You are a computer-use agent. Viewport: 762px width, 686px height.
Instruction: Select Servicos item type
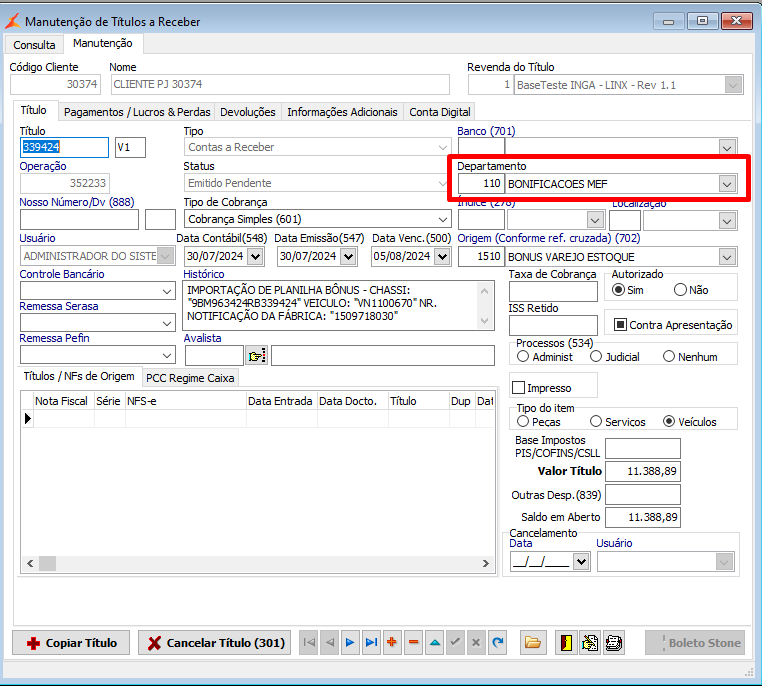click(596, 422)
